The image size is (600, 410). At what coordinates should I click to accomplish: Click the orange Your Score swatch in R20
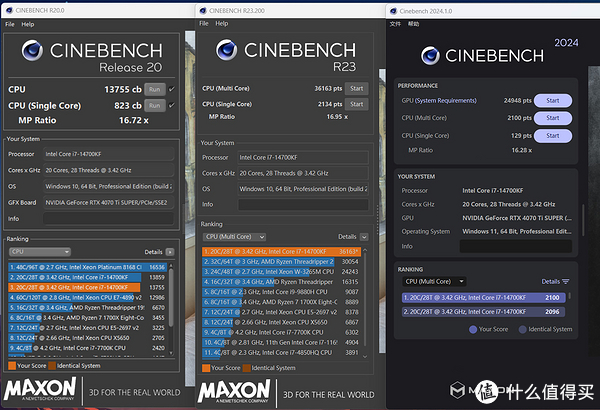11,367
